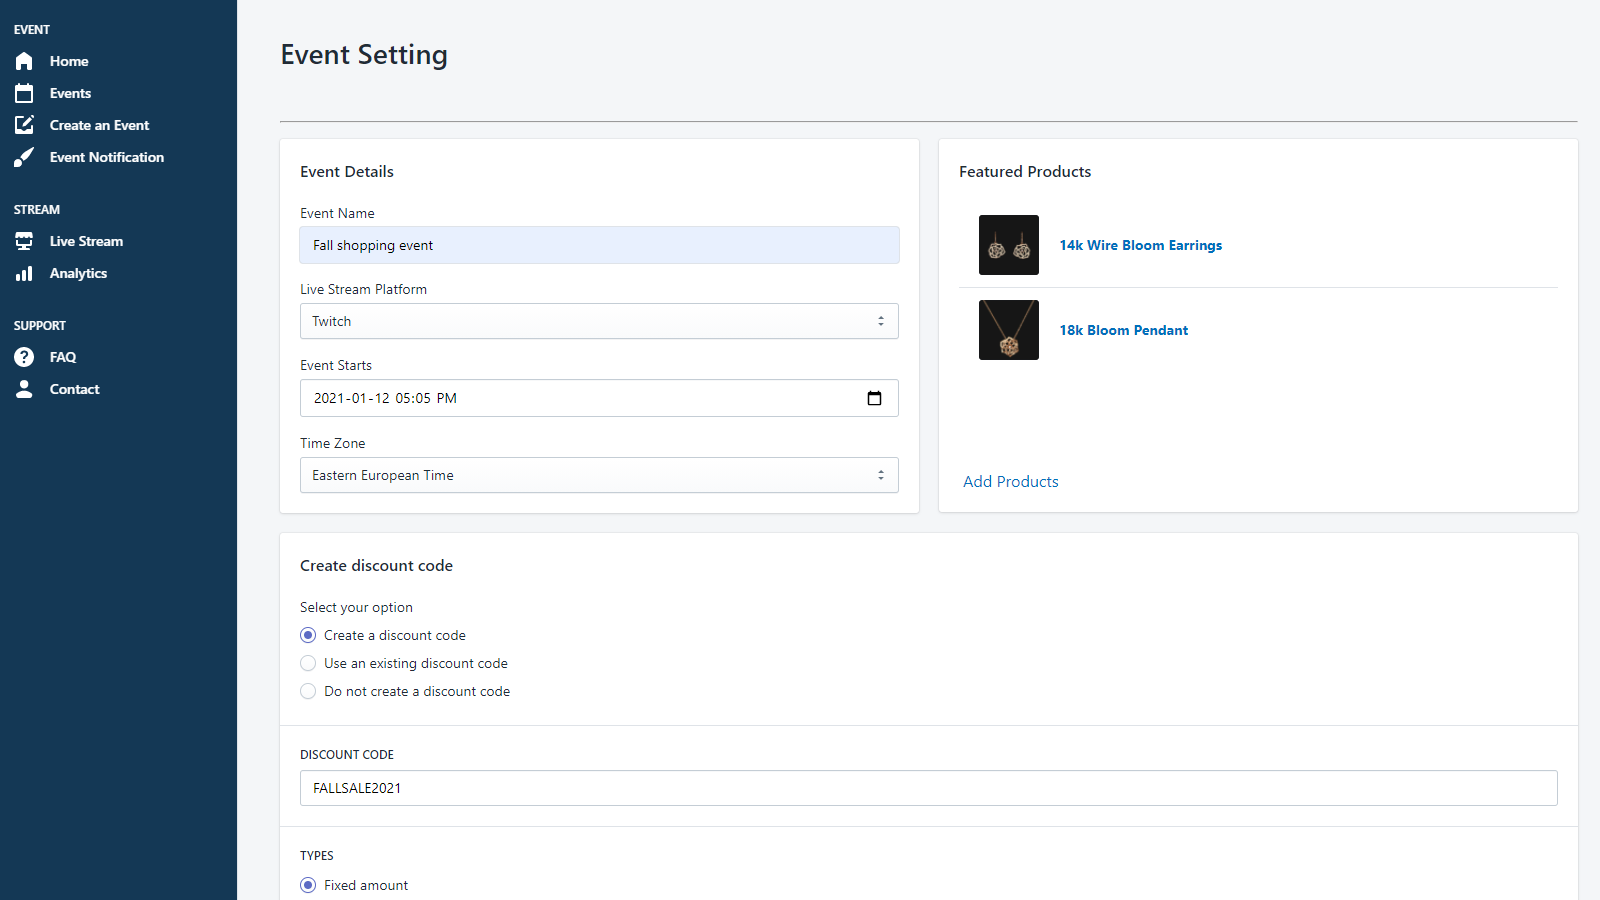
Task: Click the Event Name input field
Action: pyautogui.click(x=598, y=245)
